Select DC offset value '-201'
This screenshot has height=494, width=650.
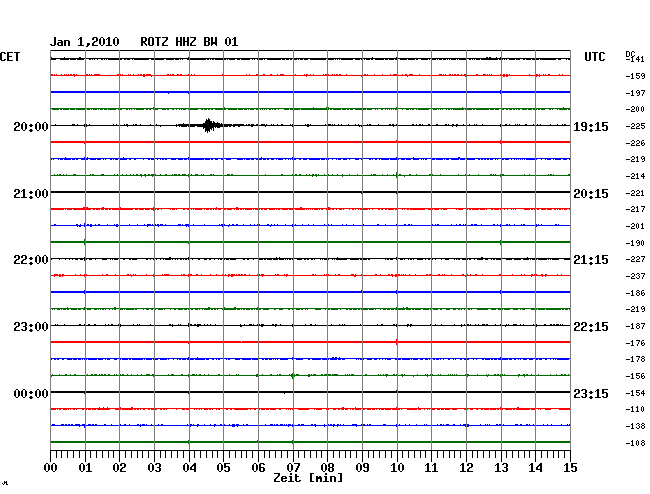tap(635, 226)
